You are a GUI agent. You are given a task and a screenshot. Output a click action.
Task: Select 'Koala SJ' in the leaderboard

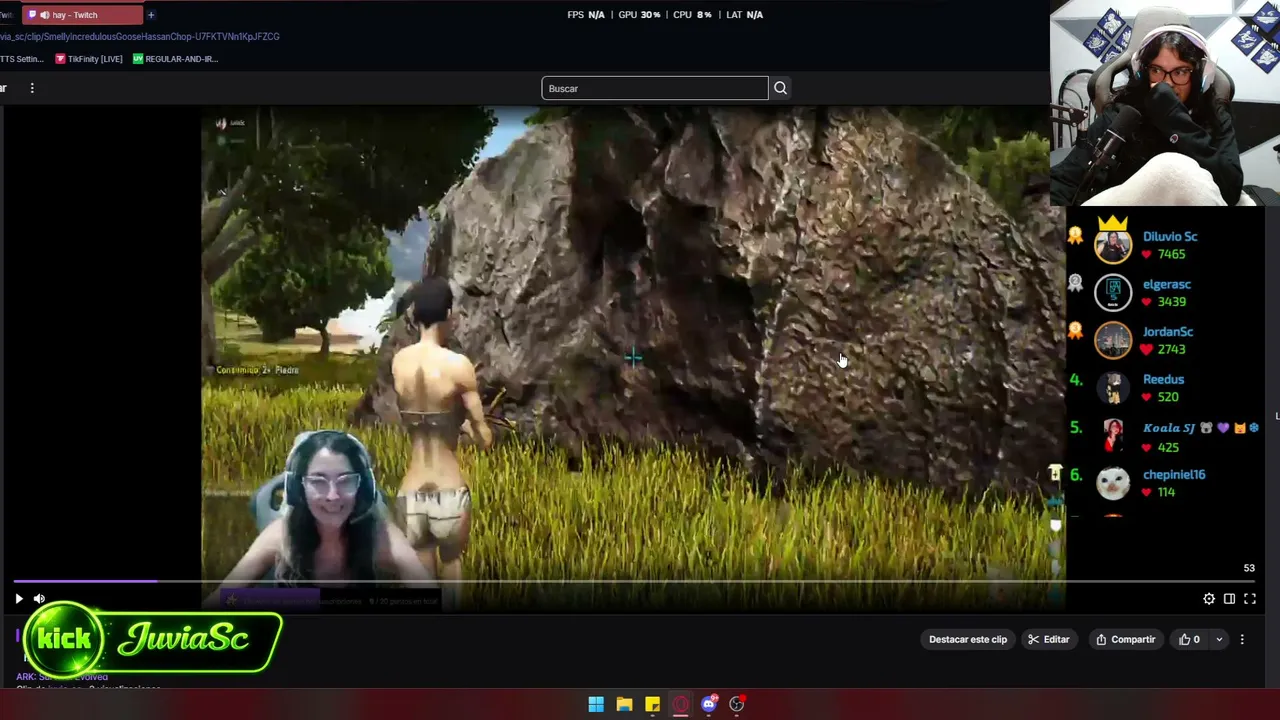[x=1169, y=428]
